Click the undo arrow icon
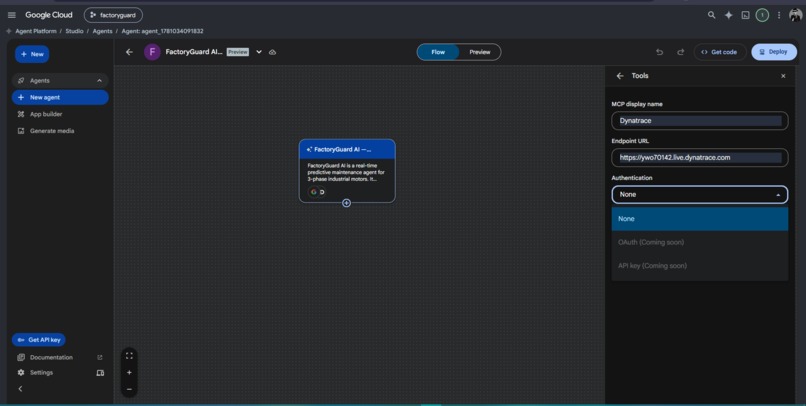Image resolution: width=806 pixels, height=406 pixels. tap(660, 52)
